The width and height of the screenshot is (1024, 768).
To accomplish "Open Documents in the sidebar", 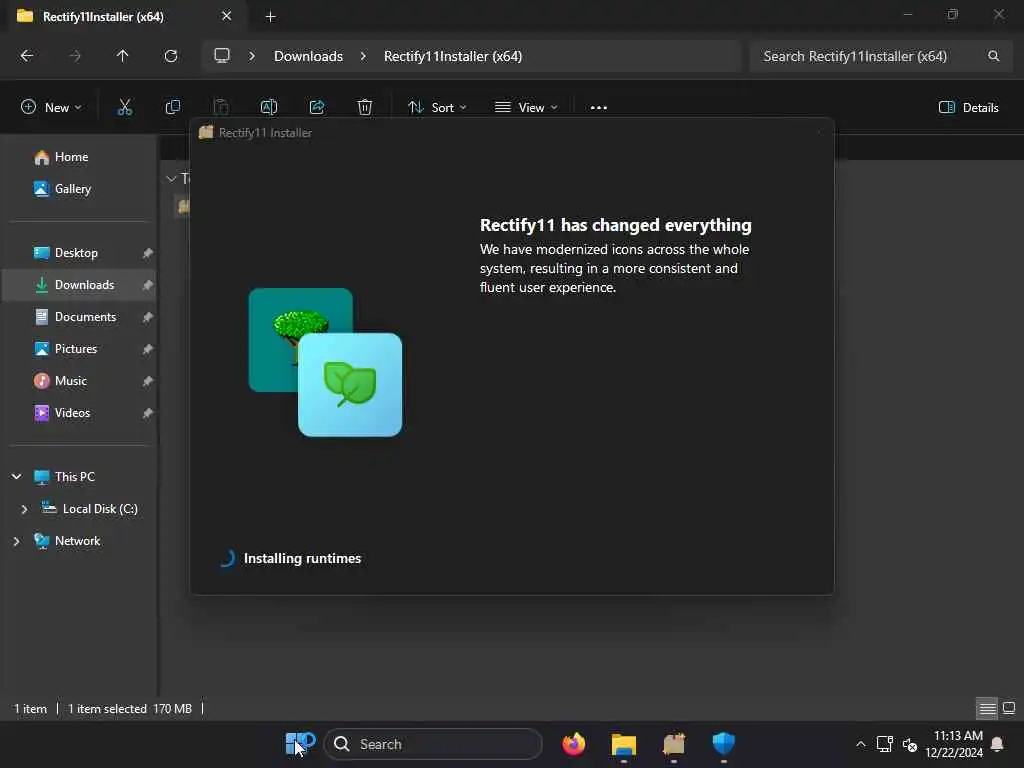I will click(x=85, y=317).
